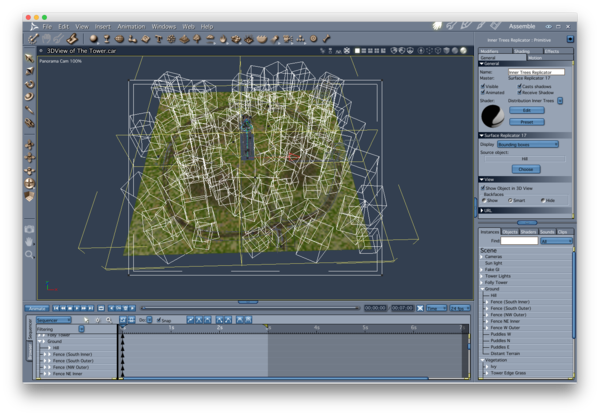Click the Choose source object button

526,169
